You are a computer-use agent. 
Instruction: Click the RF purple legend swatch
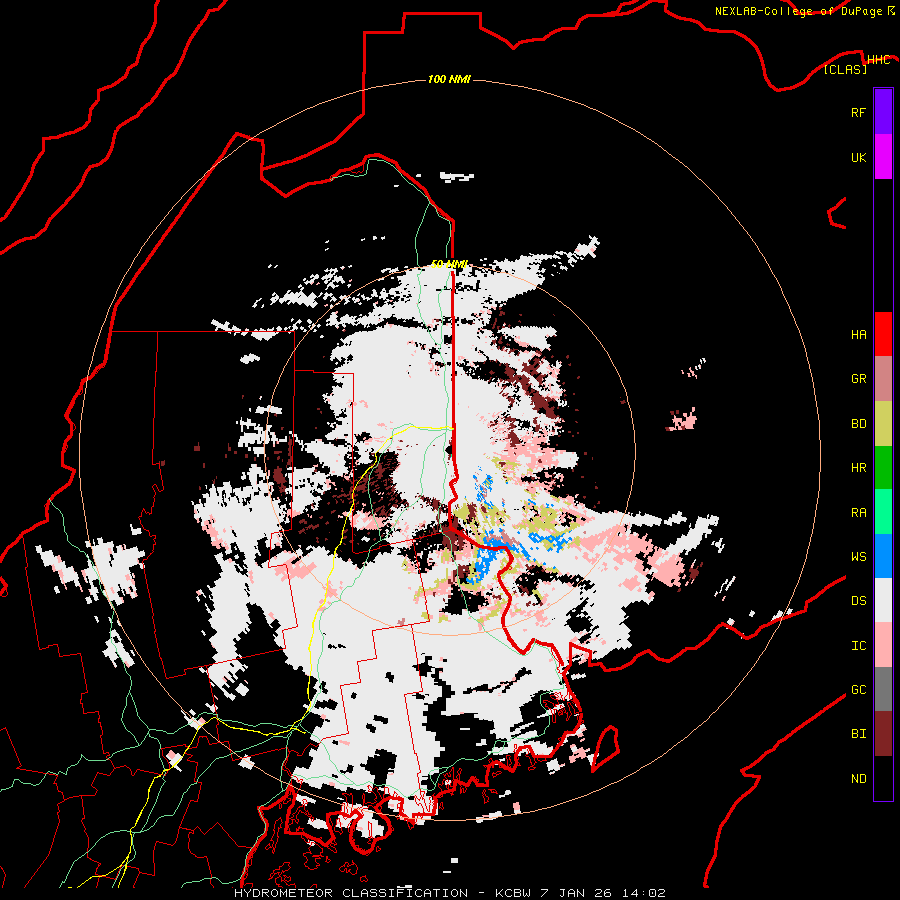pos(883,112)
